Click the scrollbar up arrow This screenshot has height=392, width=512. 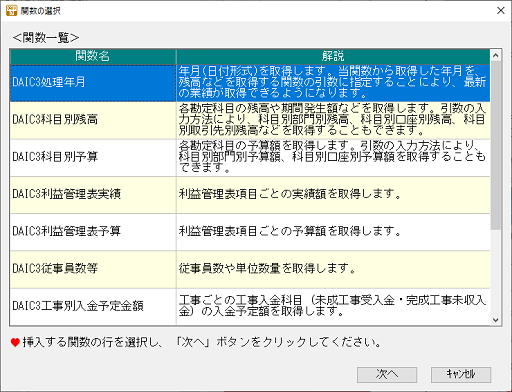[x=496, y=55]
